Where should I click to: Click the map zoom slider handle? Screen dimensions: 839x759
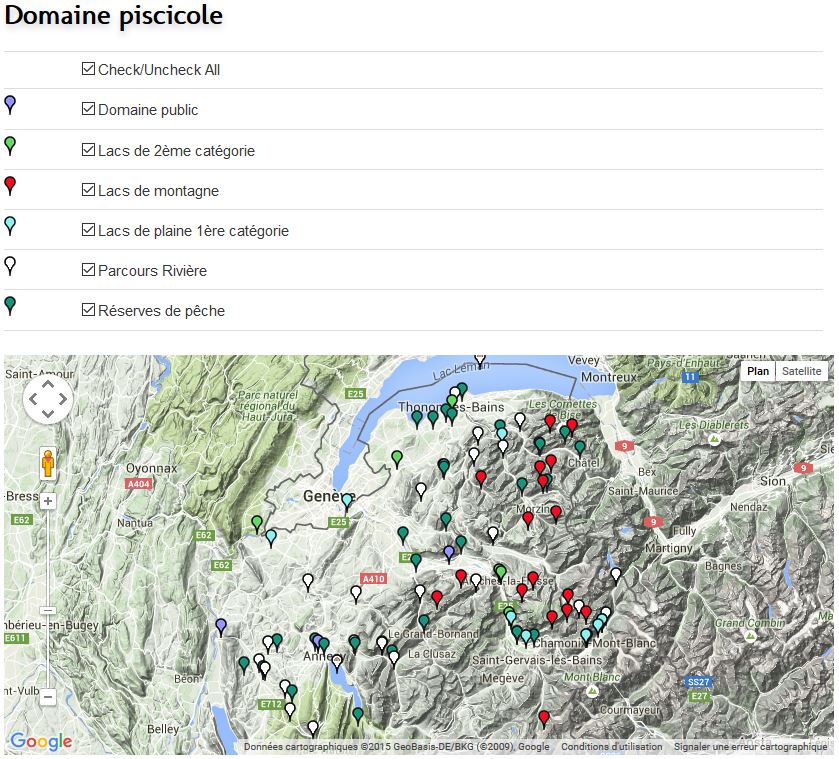48,610
